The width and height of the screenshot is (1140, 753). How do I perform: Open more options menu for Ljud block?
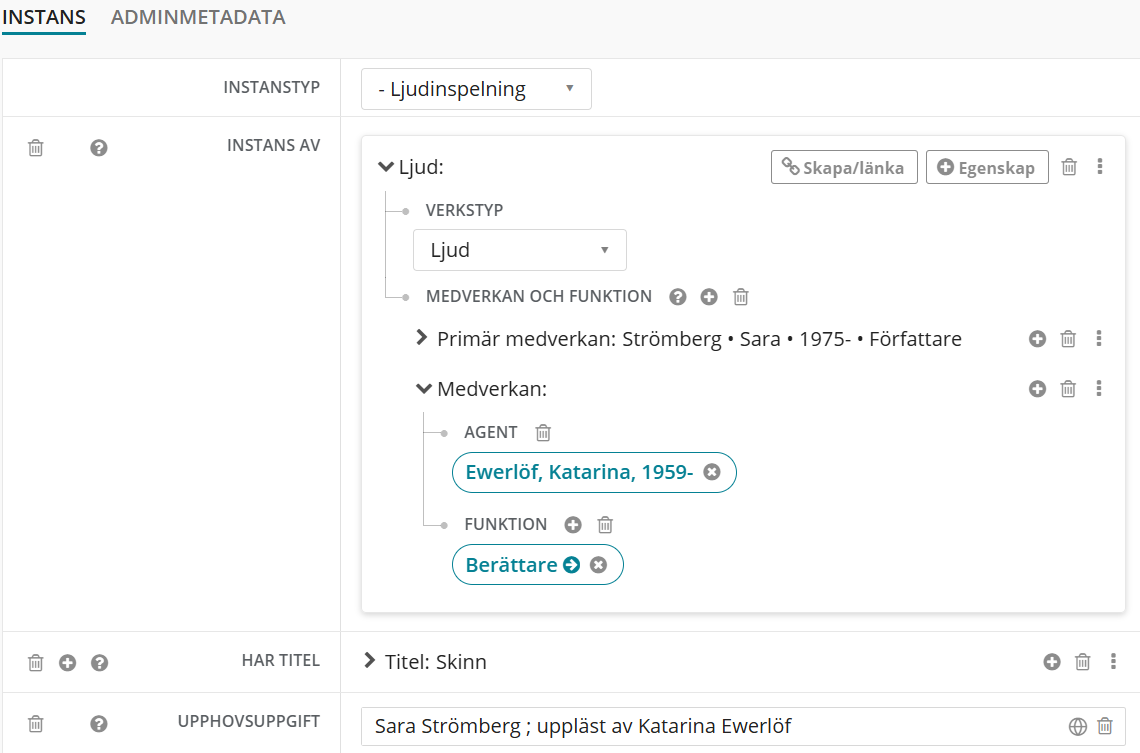(x=1100, y=167)
